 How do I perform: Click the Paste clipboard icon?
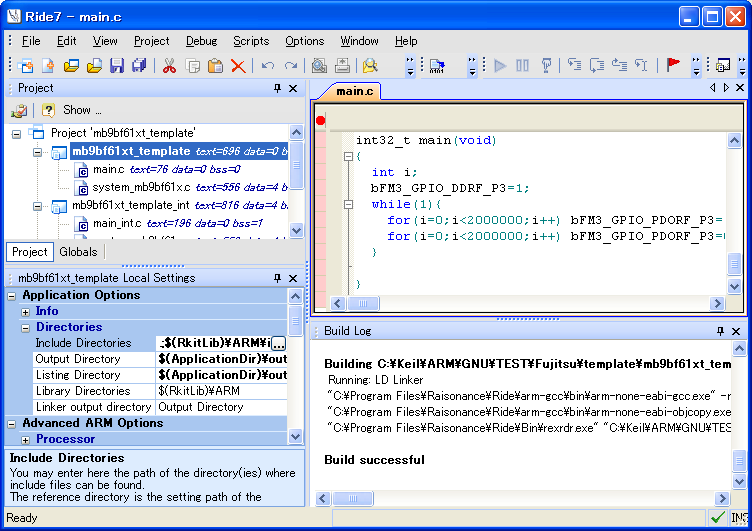(x=215, y=65)
